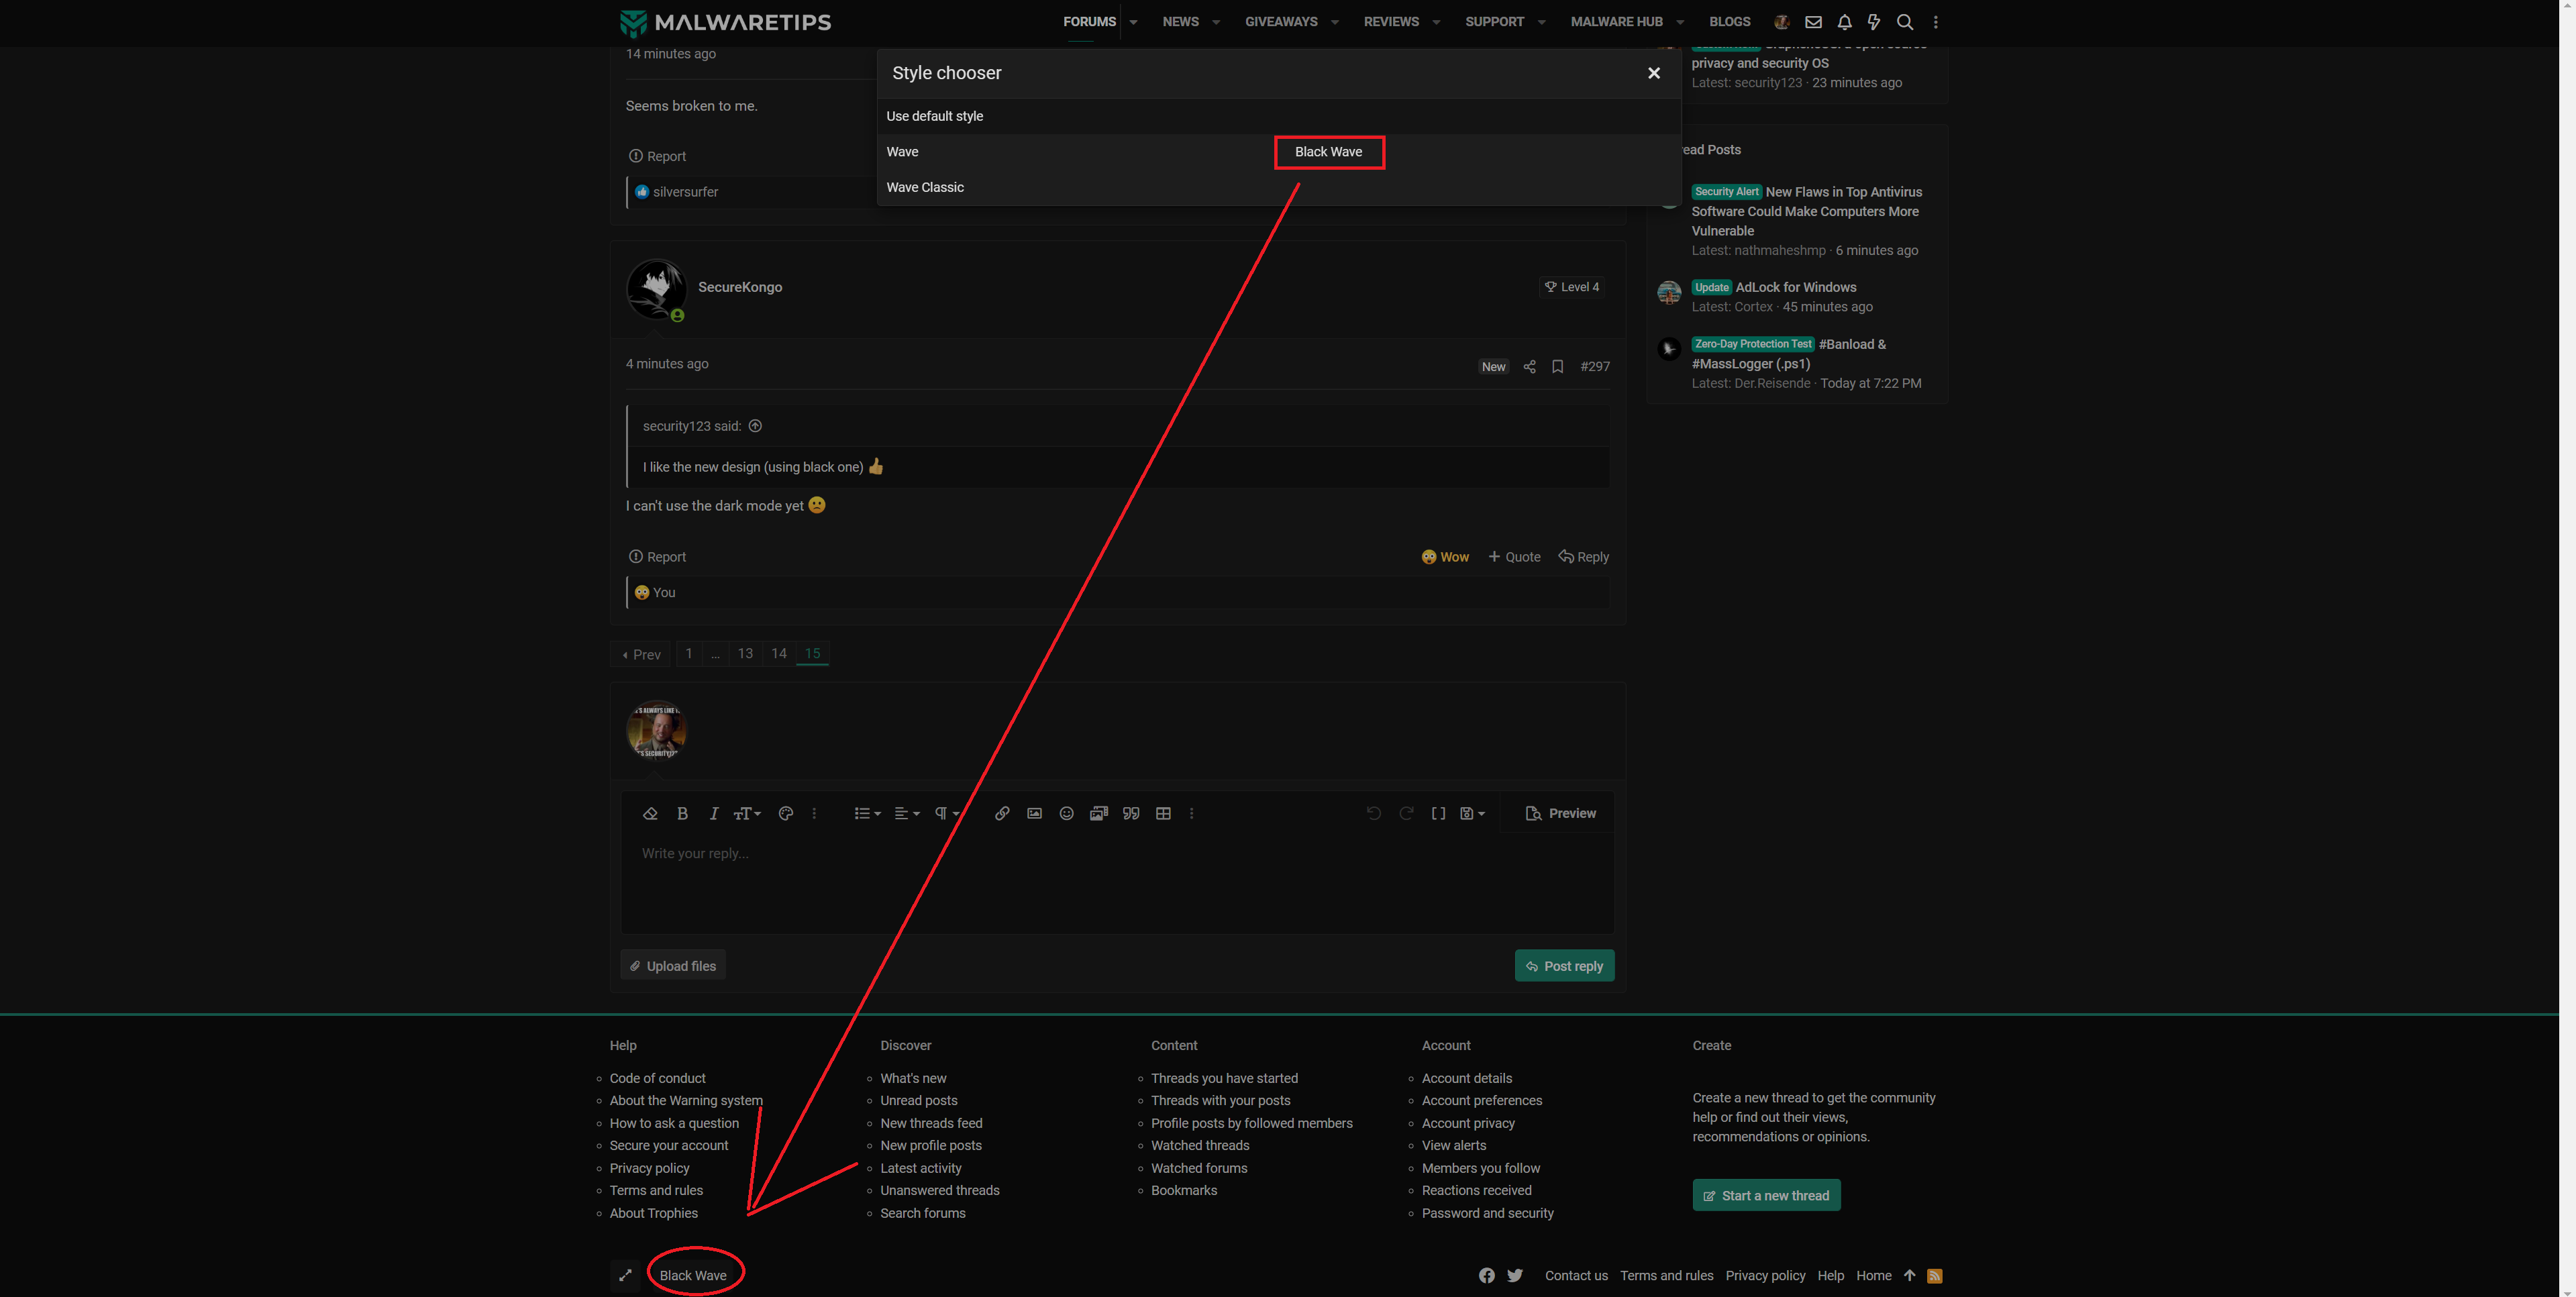Image resolution: width=2576 pixels, height=1297 pixels.
Task: Open the text color palette icon
Action: tap(786, 813)
